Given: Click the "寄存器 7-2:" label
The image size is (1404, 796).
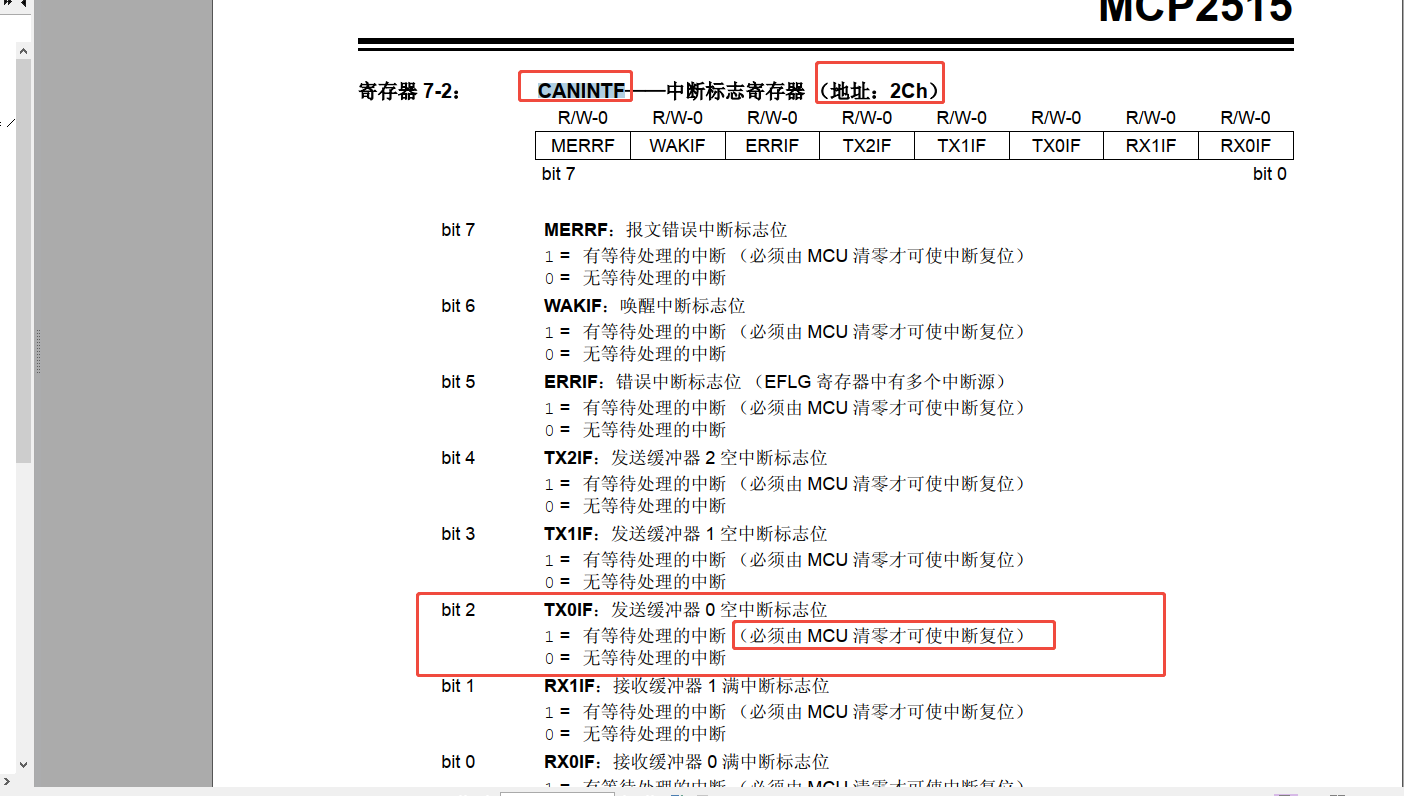Looking at the screenshot, I should 411,91.
